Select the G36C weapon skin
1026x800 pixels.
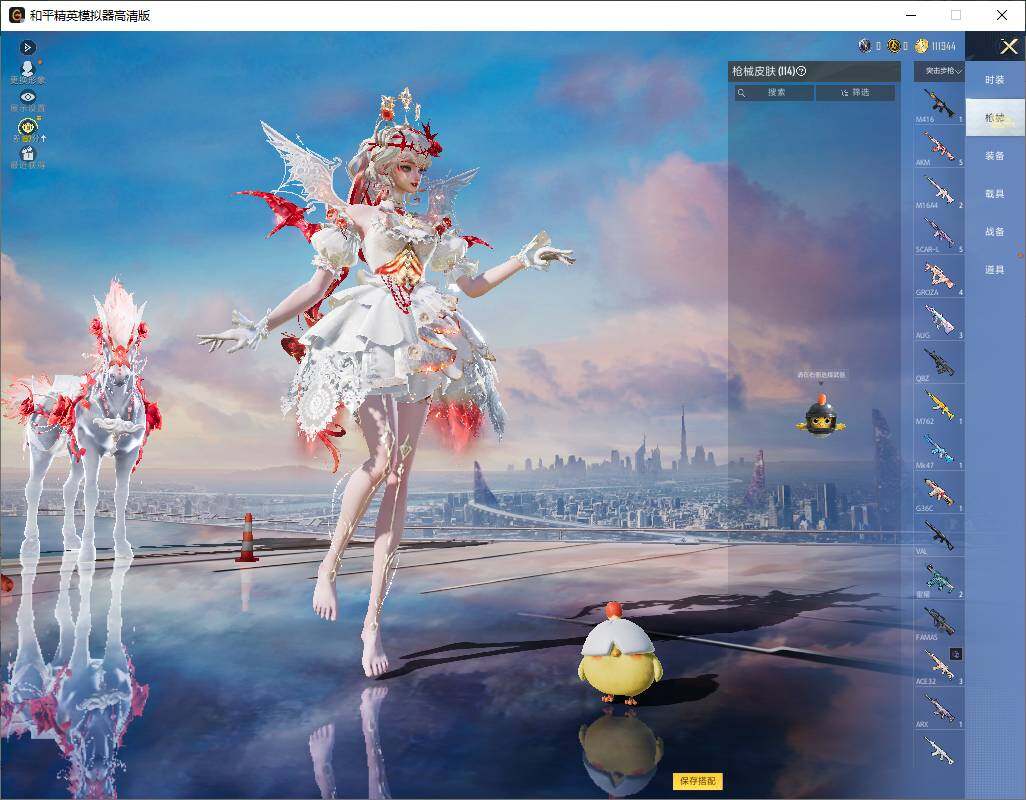coord(939,493)
